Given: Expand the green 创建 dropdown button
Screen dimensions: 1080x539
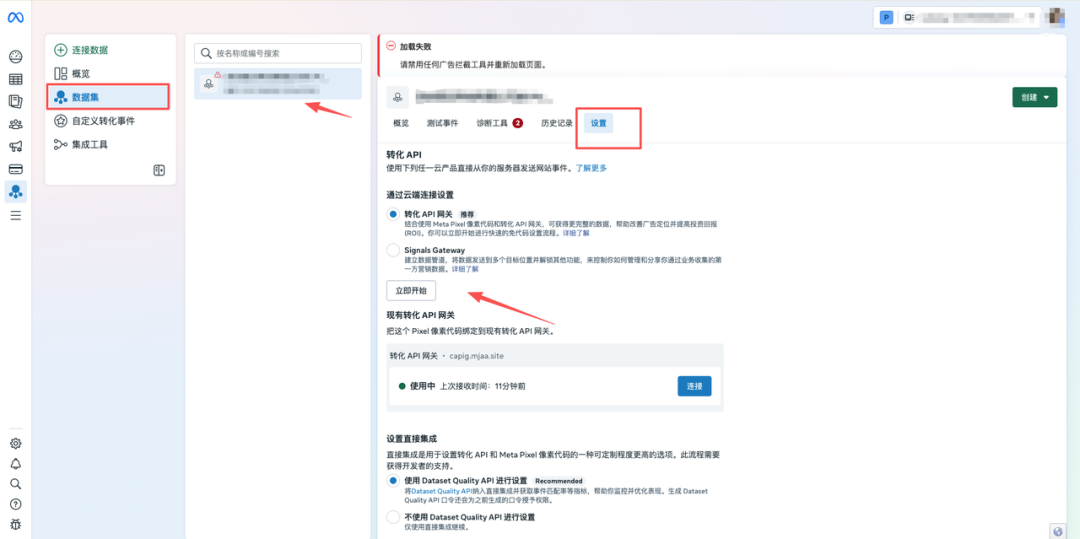Looking at the screenshot, I should click(x=1034, y=97).
